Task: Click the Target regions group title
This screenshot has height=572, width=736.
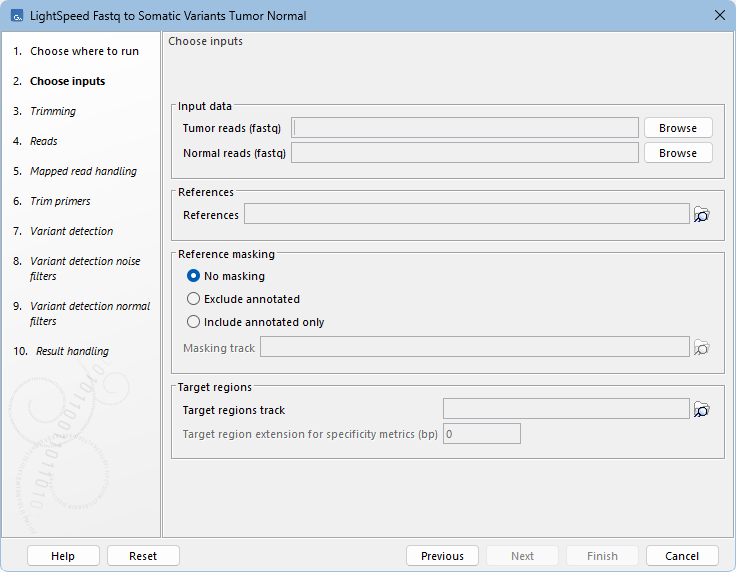Action: click(x=215, y=387)
